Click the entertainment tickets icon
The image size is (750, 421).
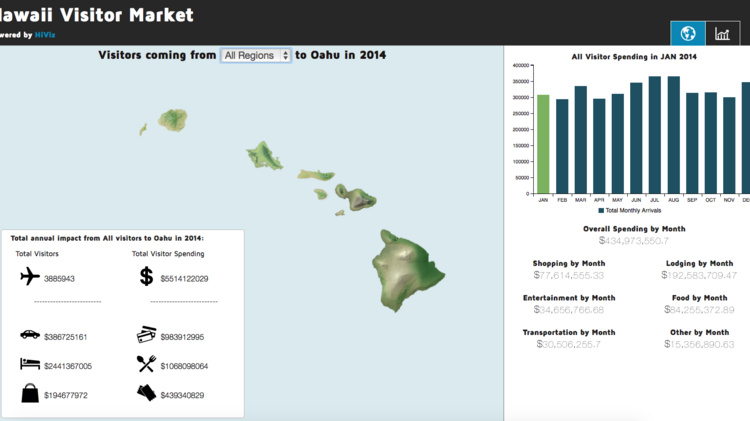[x=147, y=394]
